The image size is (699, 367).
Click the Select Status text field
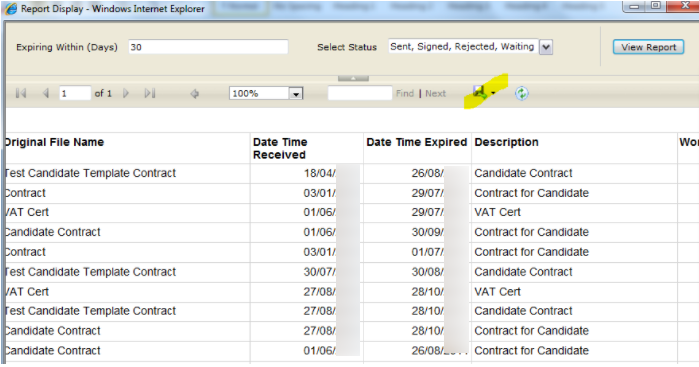[x=463, y=46]
